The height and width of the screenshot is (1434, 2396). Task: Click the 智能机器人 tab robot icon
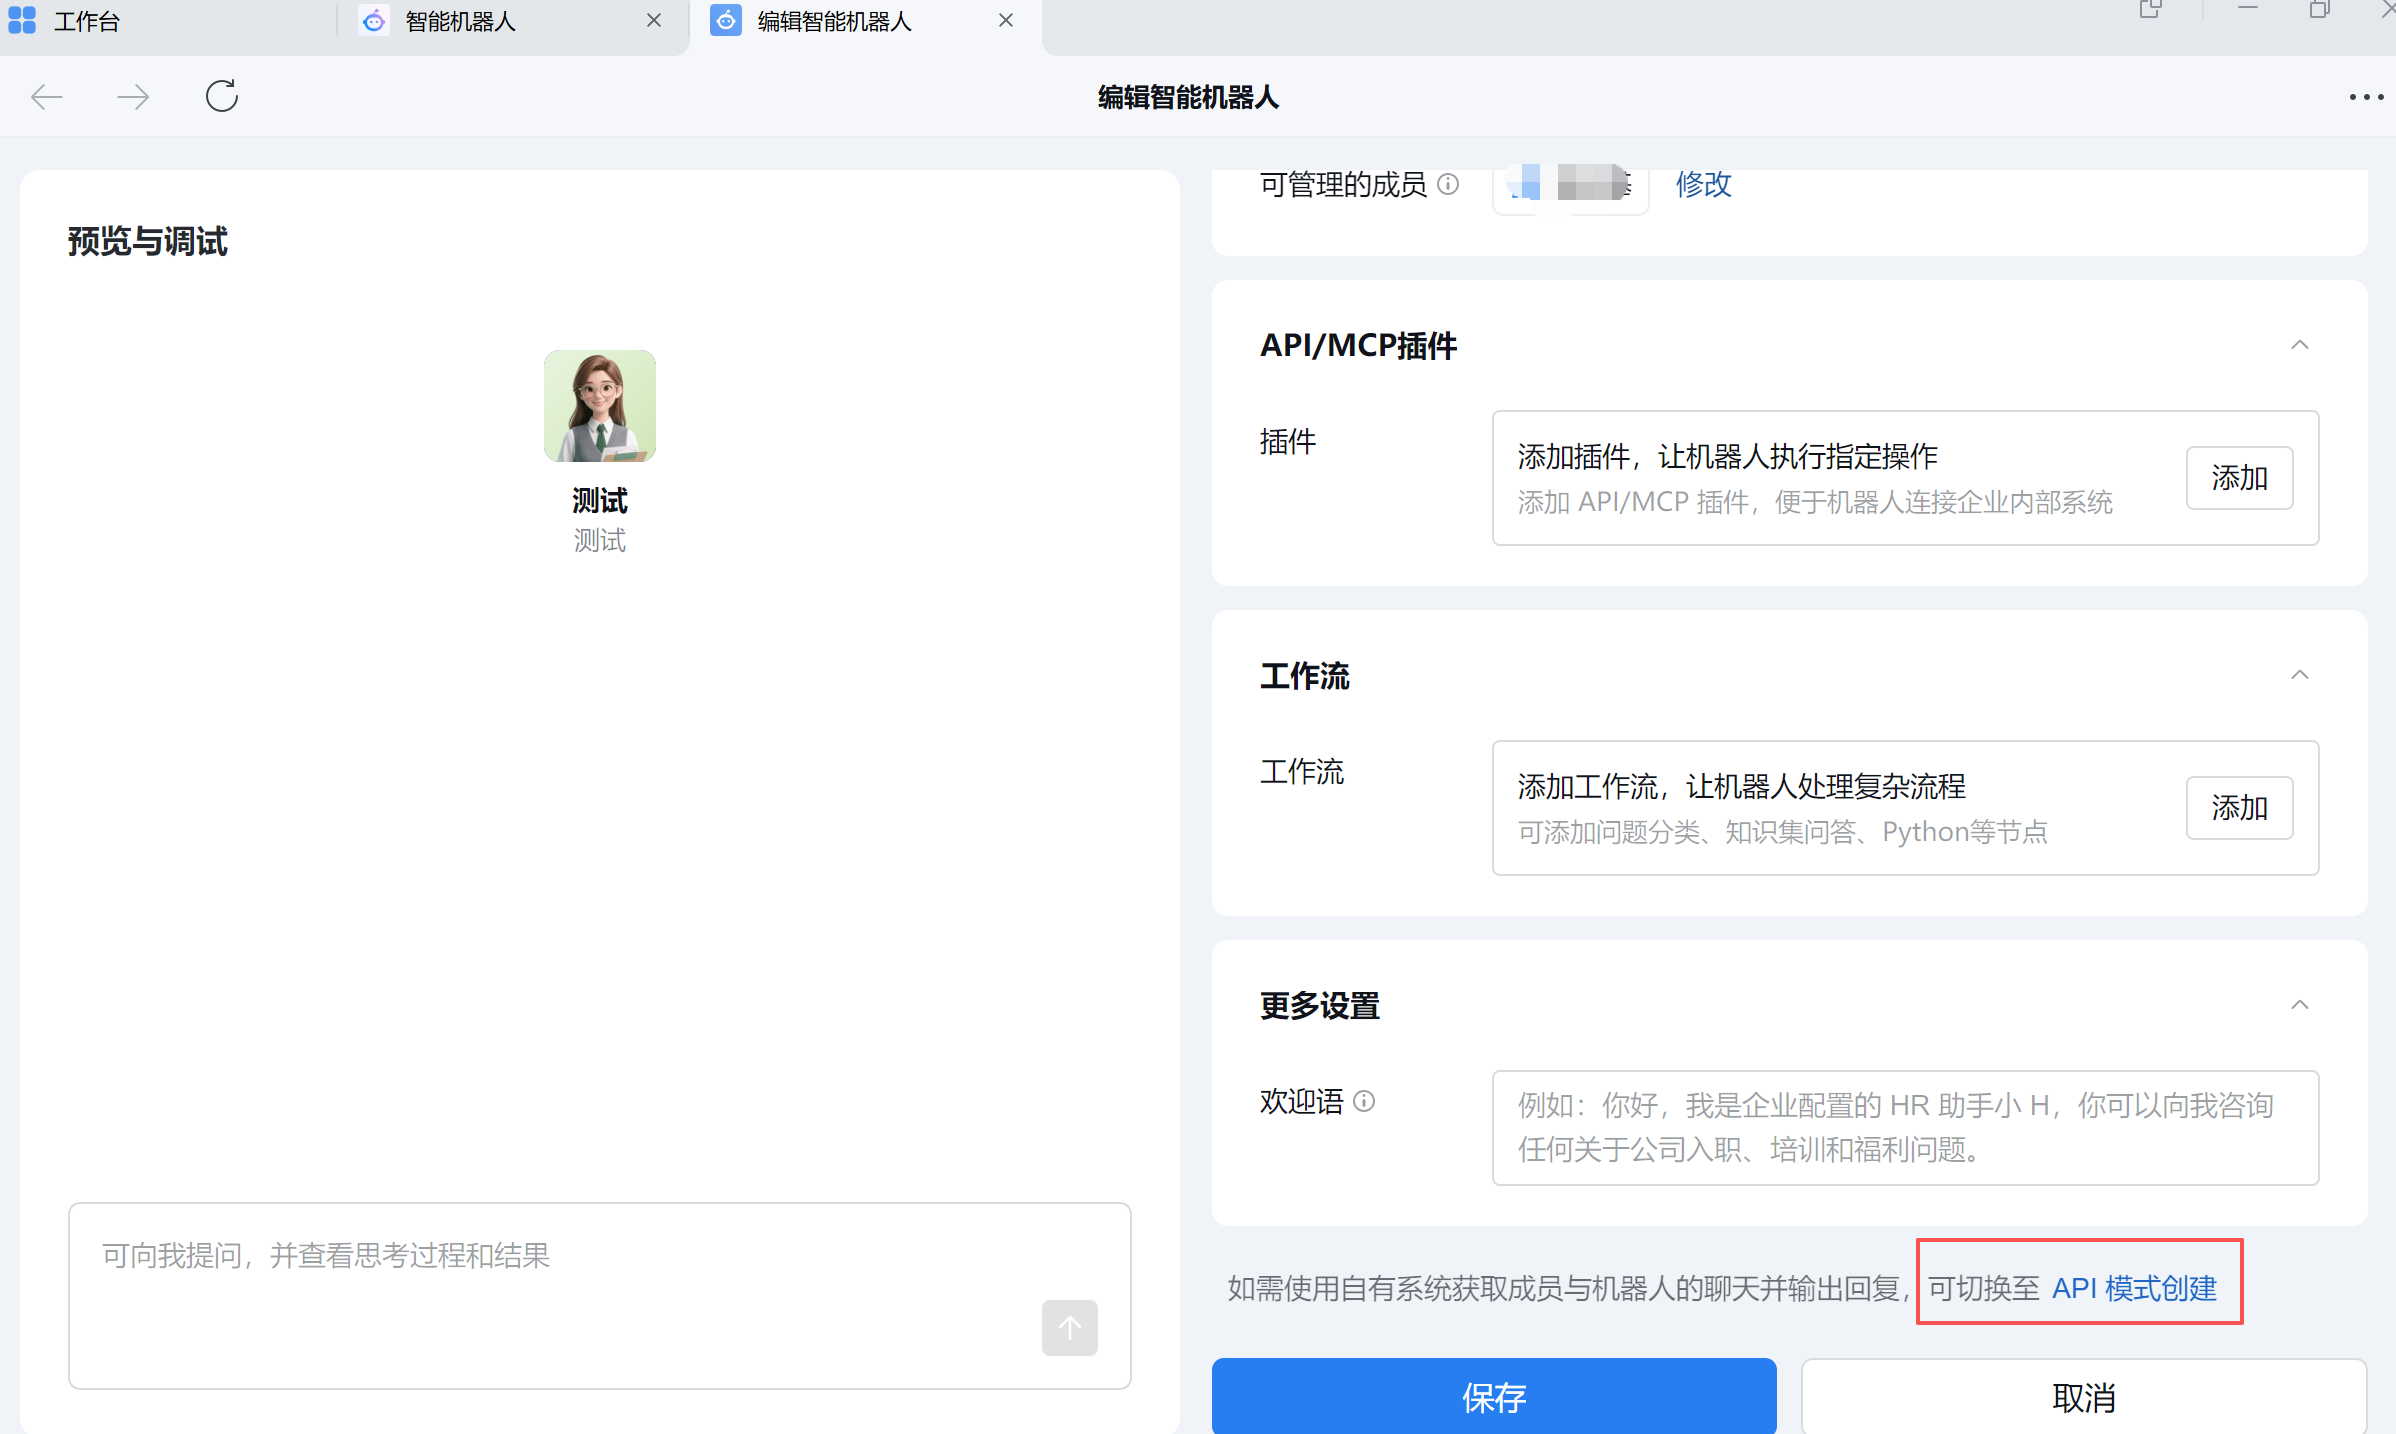pos(374,20)
